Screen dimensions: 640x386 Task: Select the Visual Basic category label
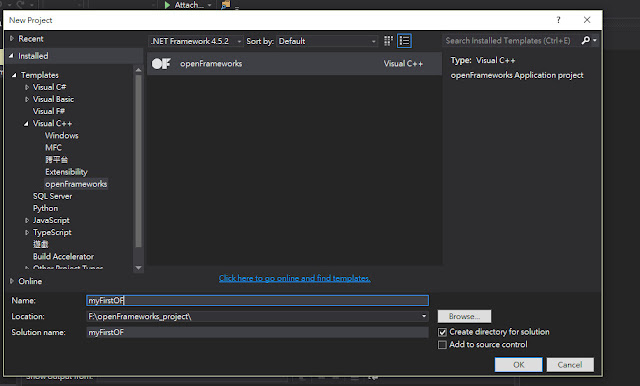pos(53,99)
